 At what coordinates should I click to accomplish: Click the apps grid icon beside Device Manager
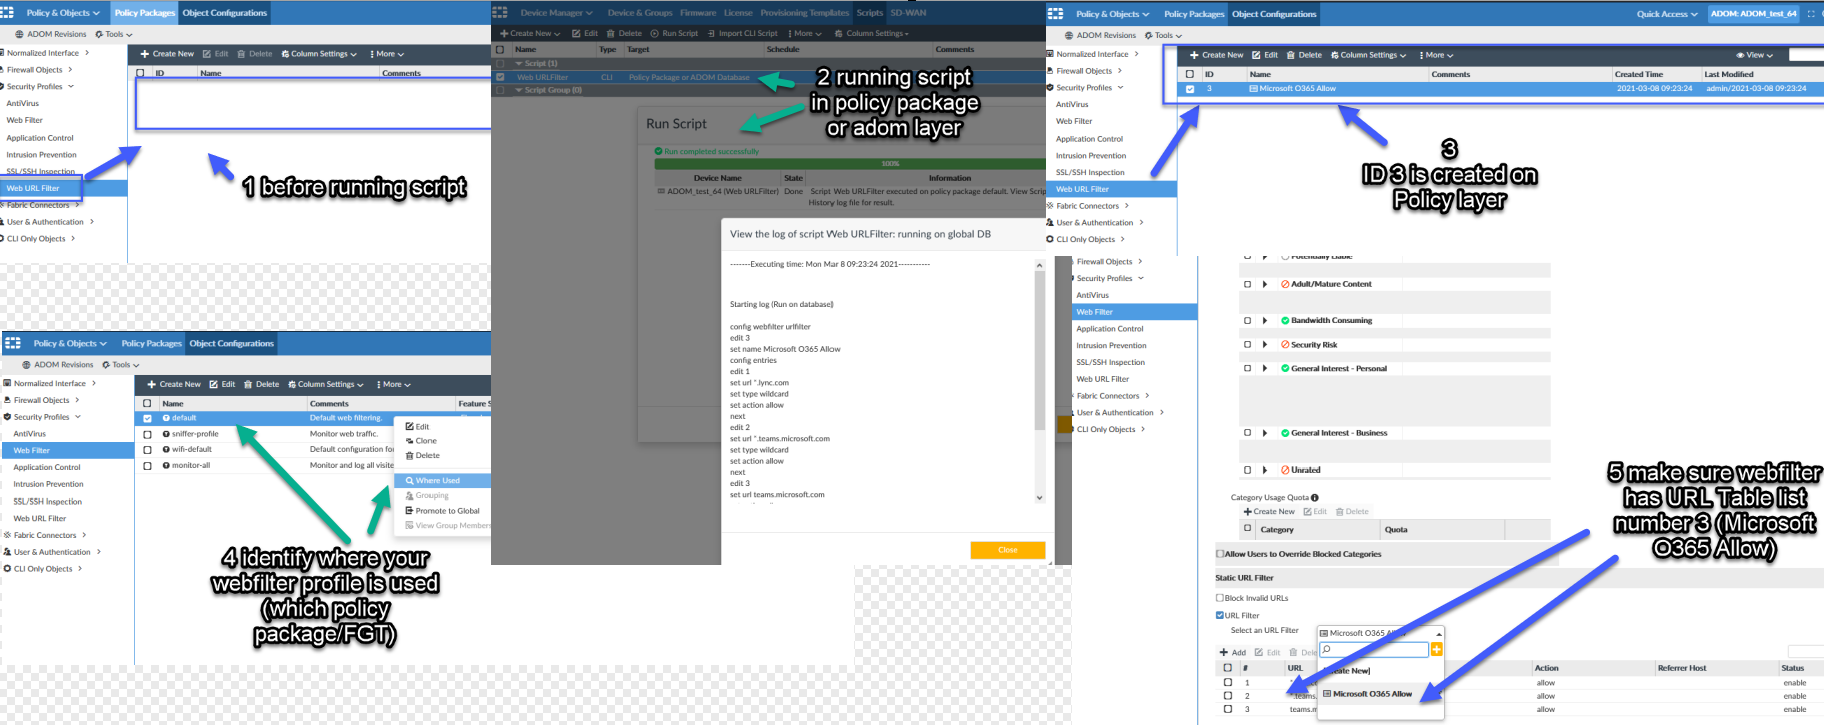tap(500, 13)
